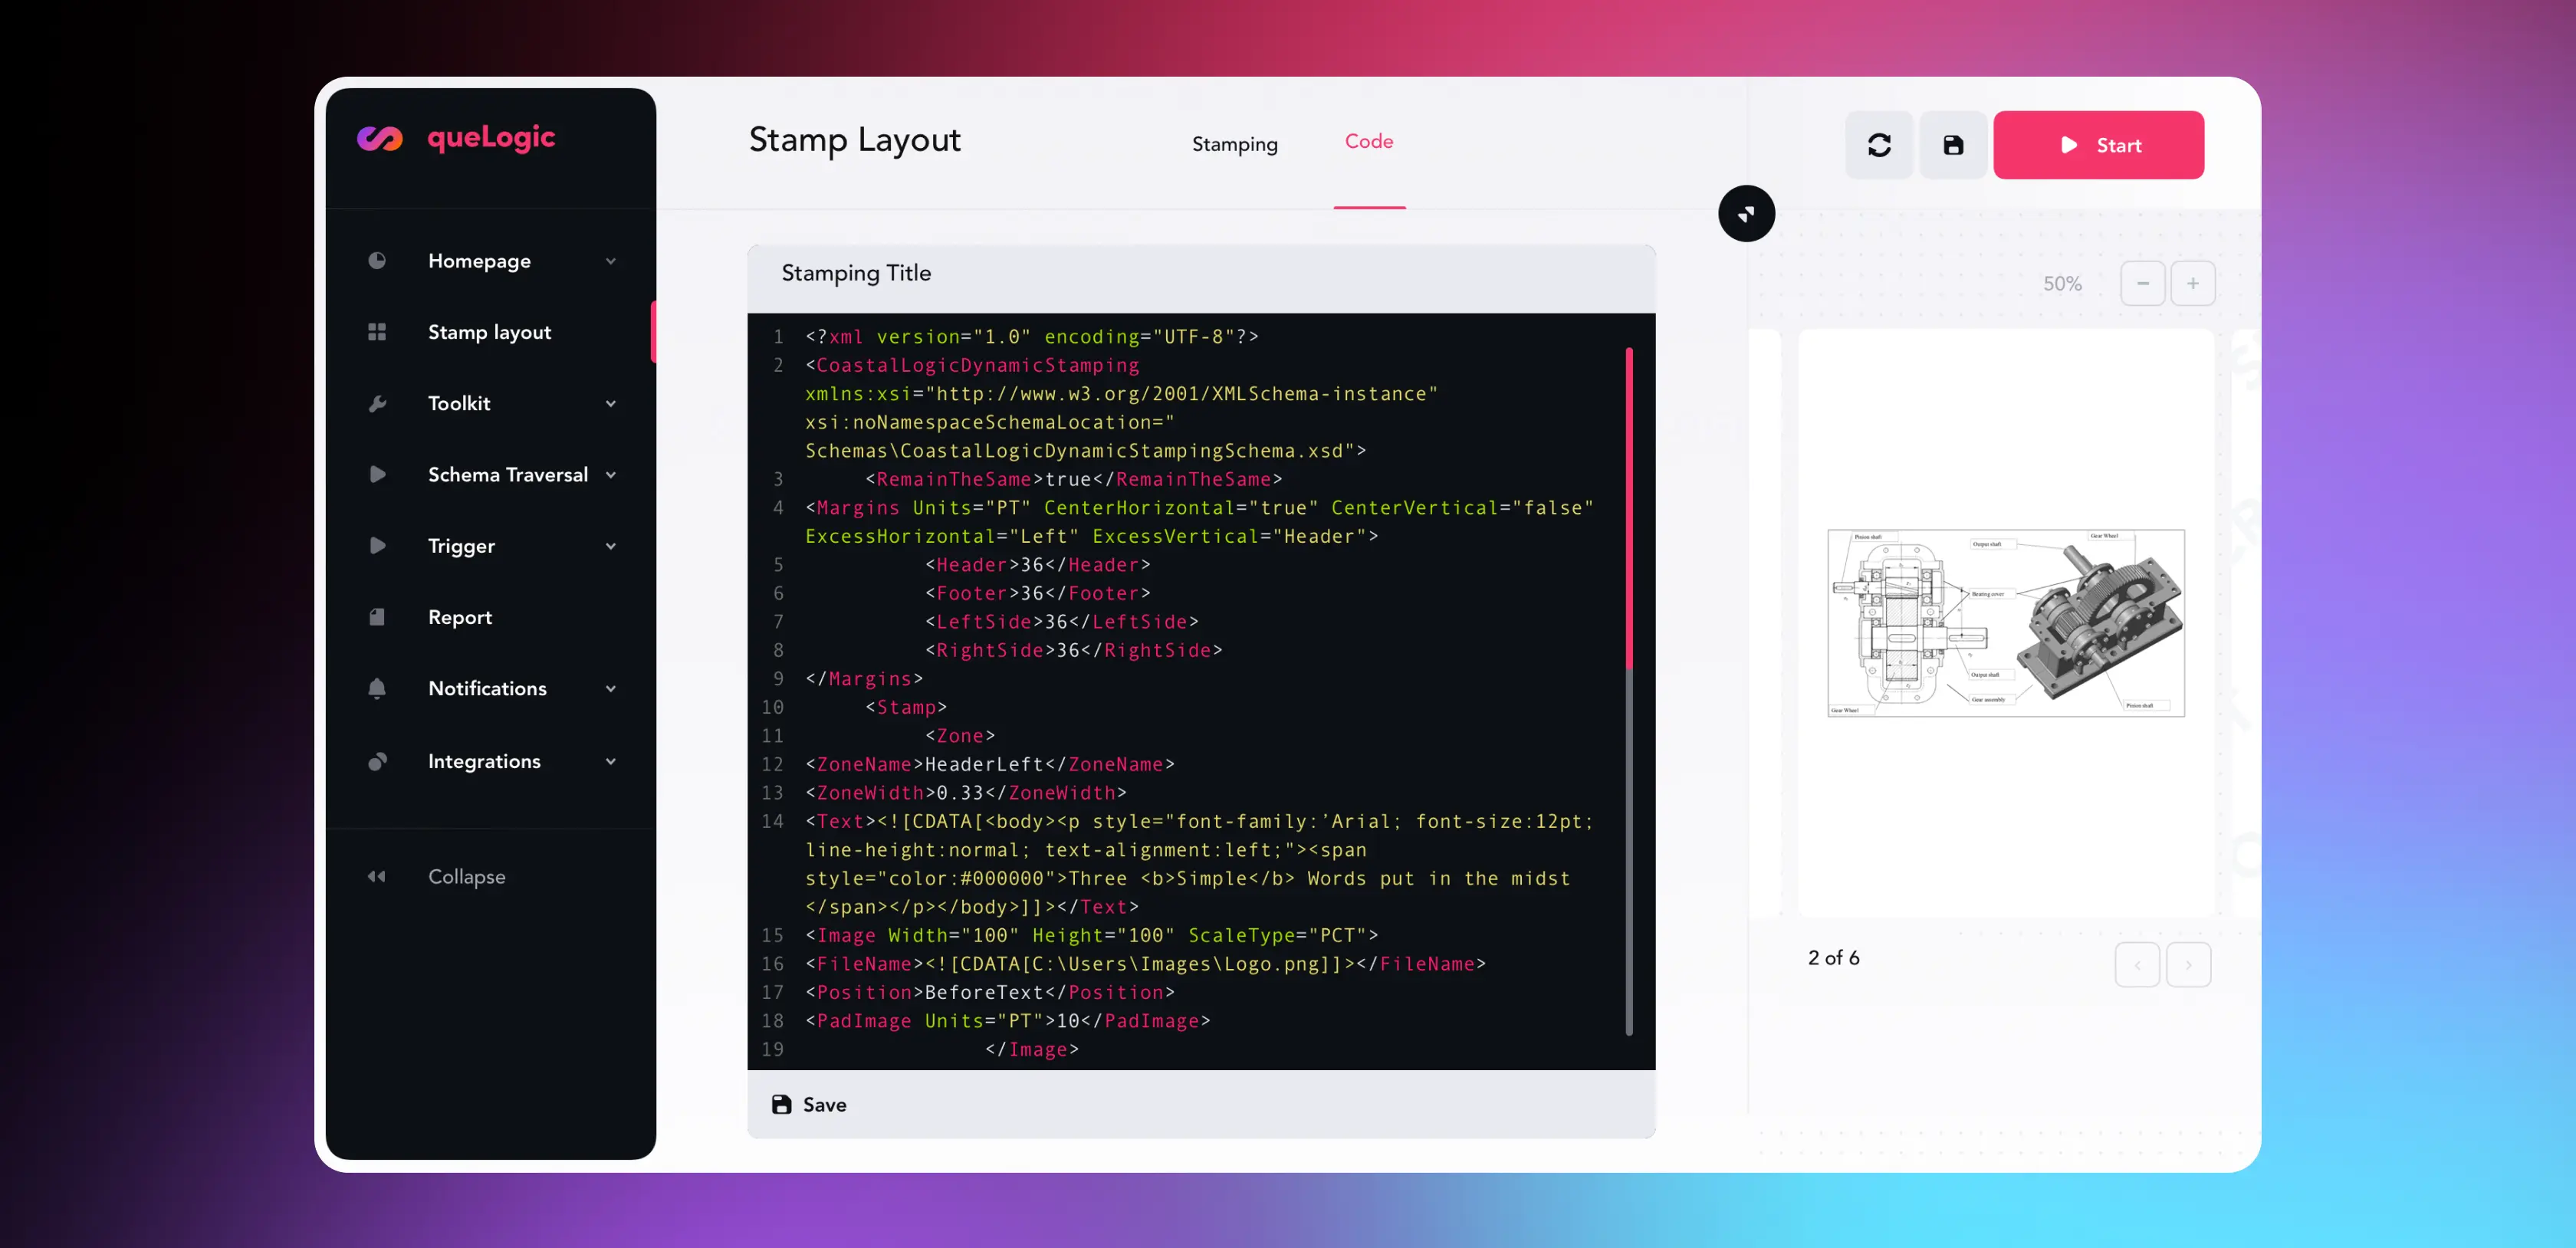Click the queLogic logo icon
The image size is (2576, 1248).
coord(380,138)
